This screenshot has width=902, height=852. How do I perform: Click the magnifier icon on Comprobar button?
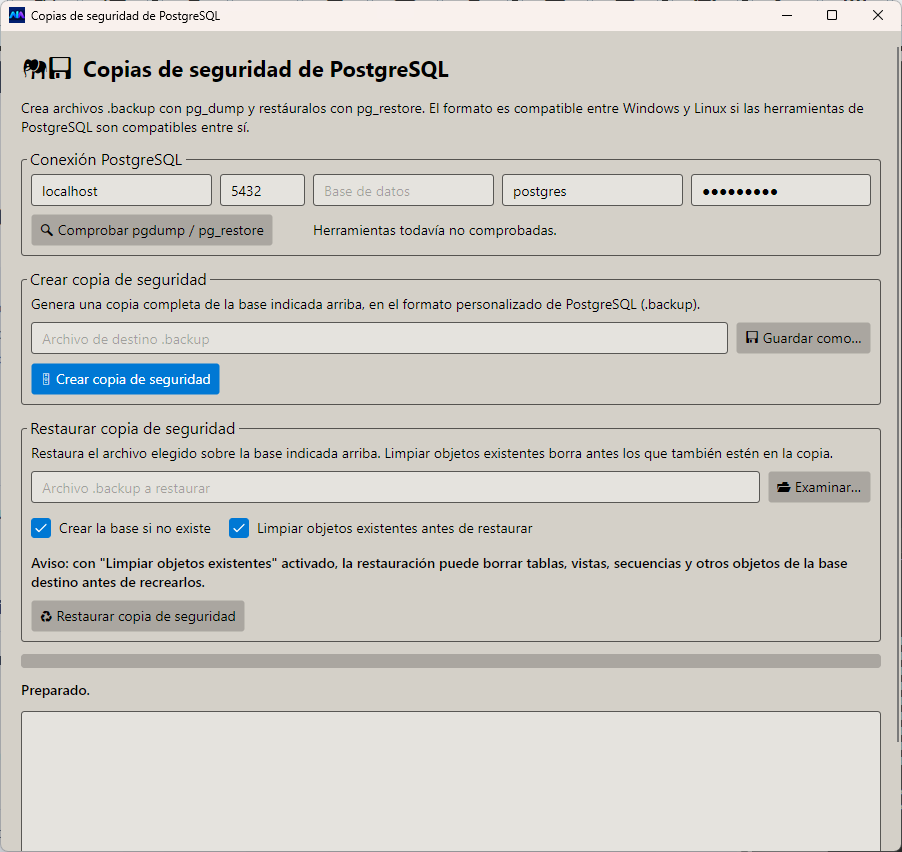[47, 230]
